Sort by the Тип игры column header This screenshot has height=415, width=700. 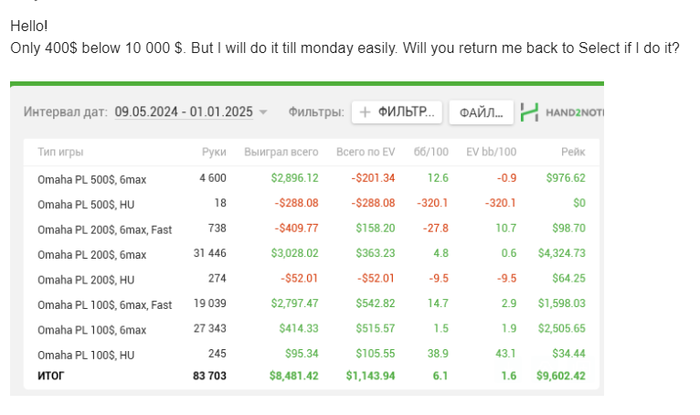60,151
